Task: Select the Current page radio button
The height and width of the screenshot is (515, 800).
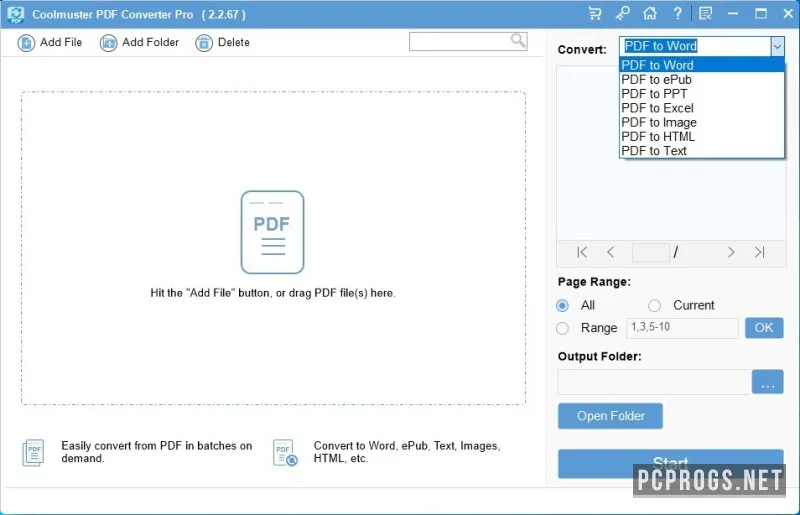Action: point(654,305)
